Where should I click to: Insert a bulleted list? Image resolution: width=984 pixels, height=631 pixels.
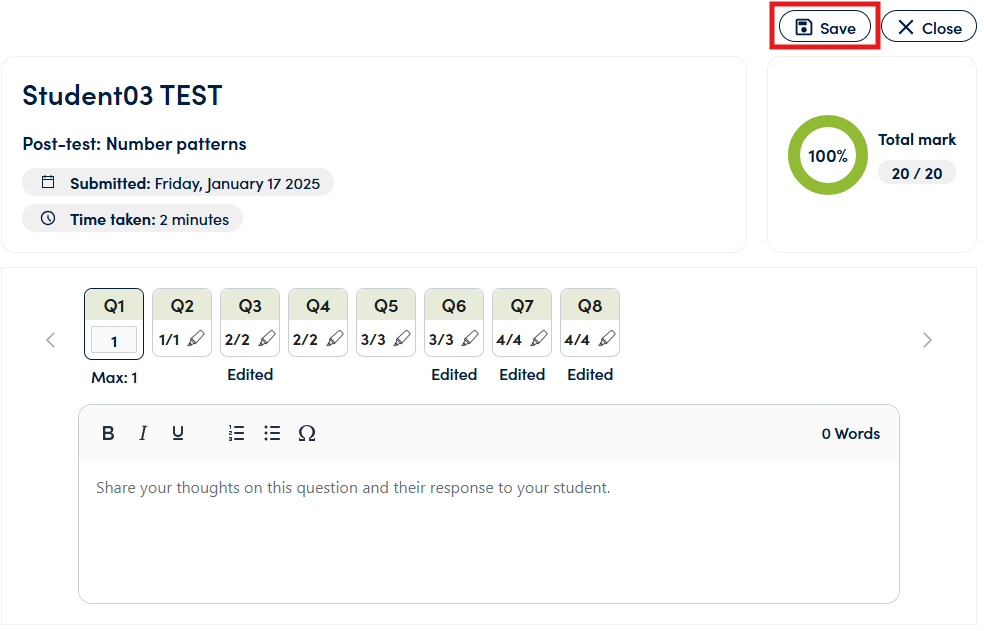(x=272, y=433)
